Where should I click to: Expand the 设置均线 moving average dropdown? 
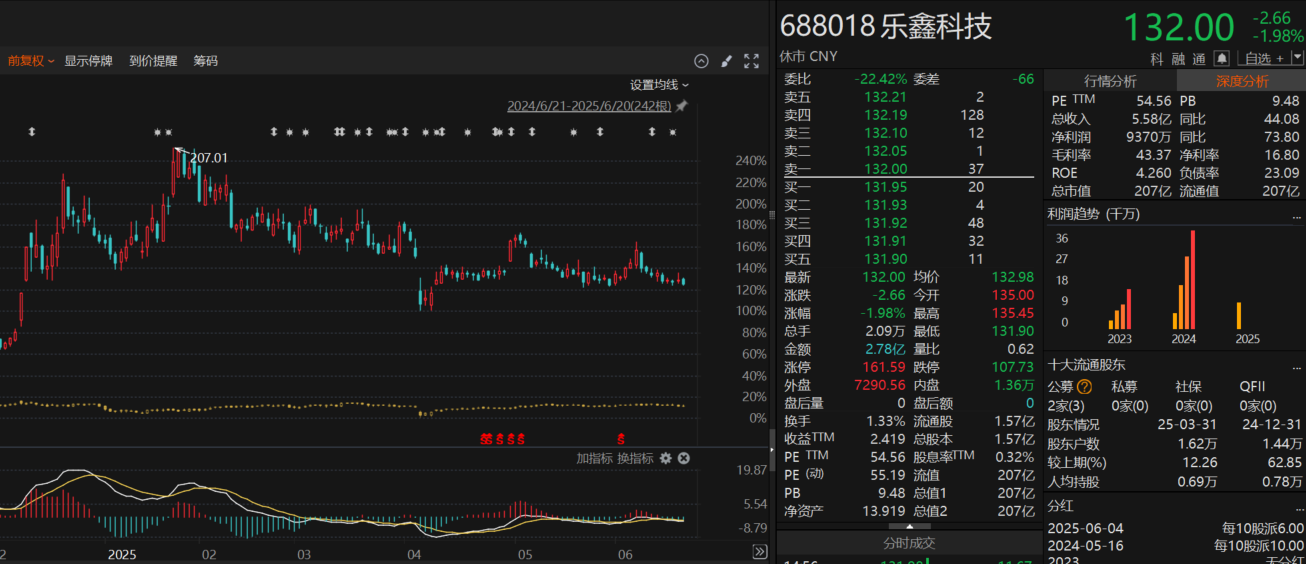(659, 85)
